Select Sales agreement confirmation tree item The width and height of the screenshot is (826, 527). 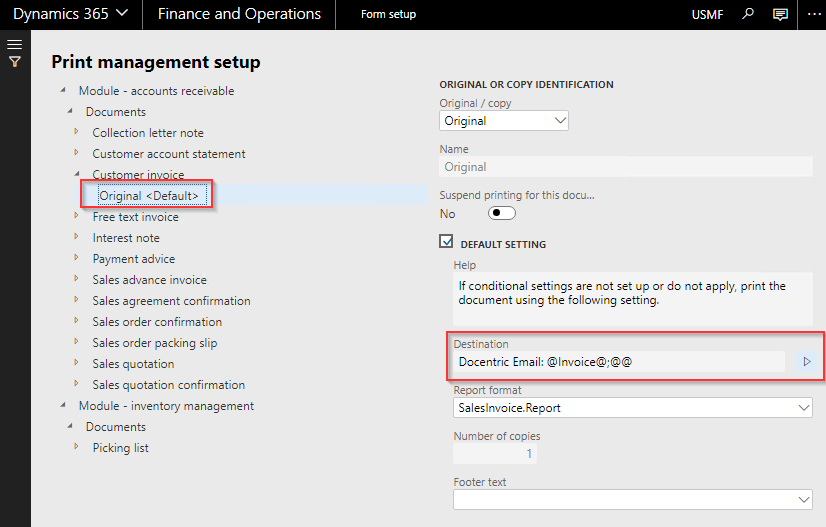coord(171,301)
